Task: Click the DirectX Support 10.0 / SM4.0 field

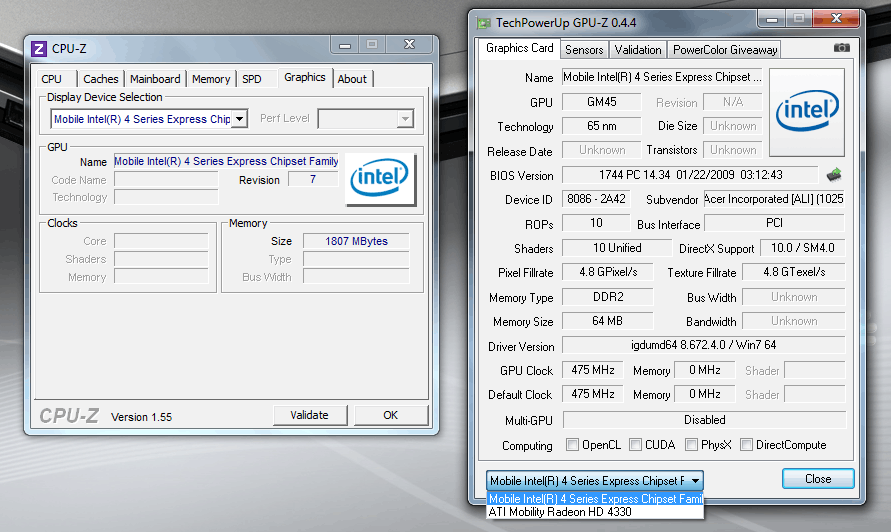Action: point(802,248)
